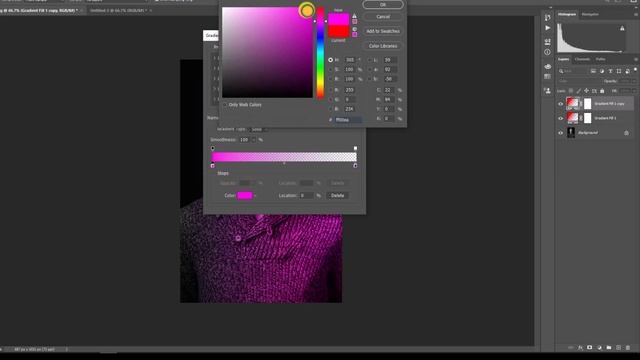Click the nearest web-safe color swatch

point(354,35)
